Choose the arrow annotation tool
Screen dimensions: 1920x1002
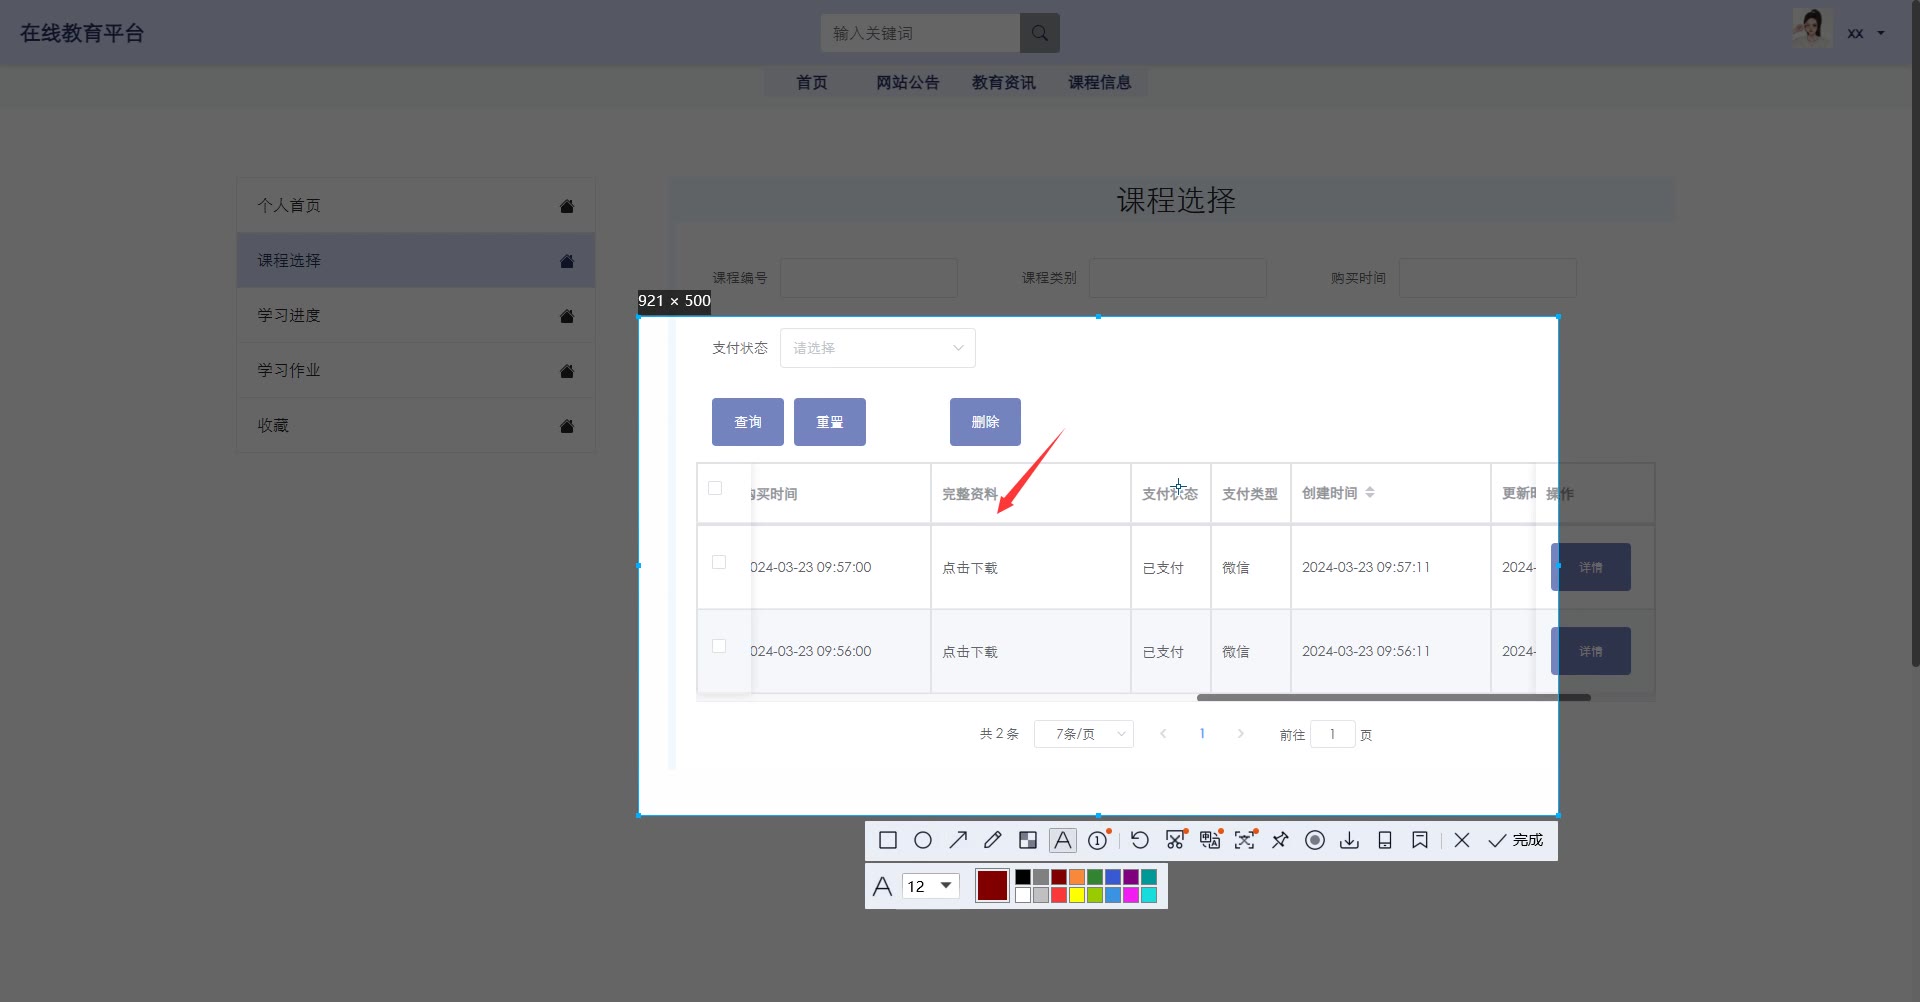[958, 840]
